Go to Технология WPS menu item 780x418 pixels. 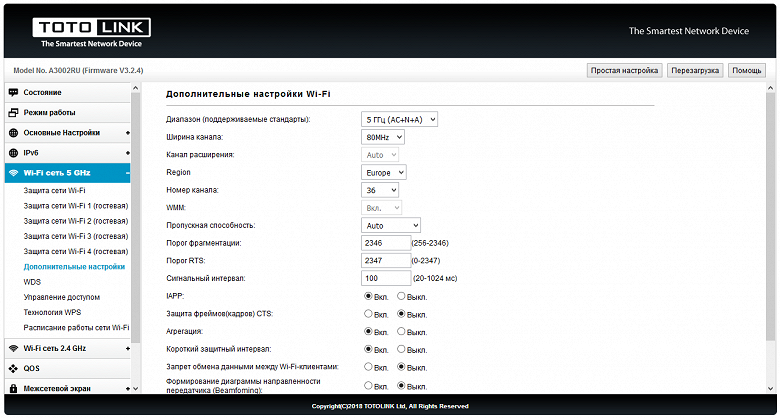pyautogui.click(x=52, y=313)
